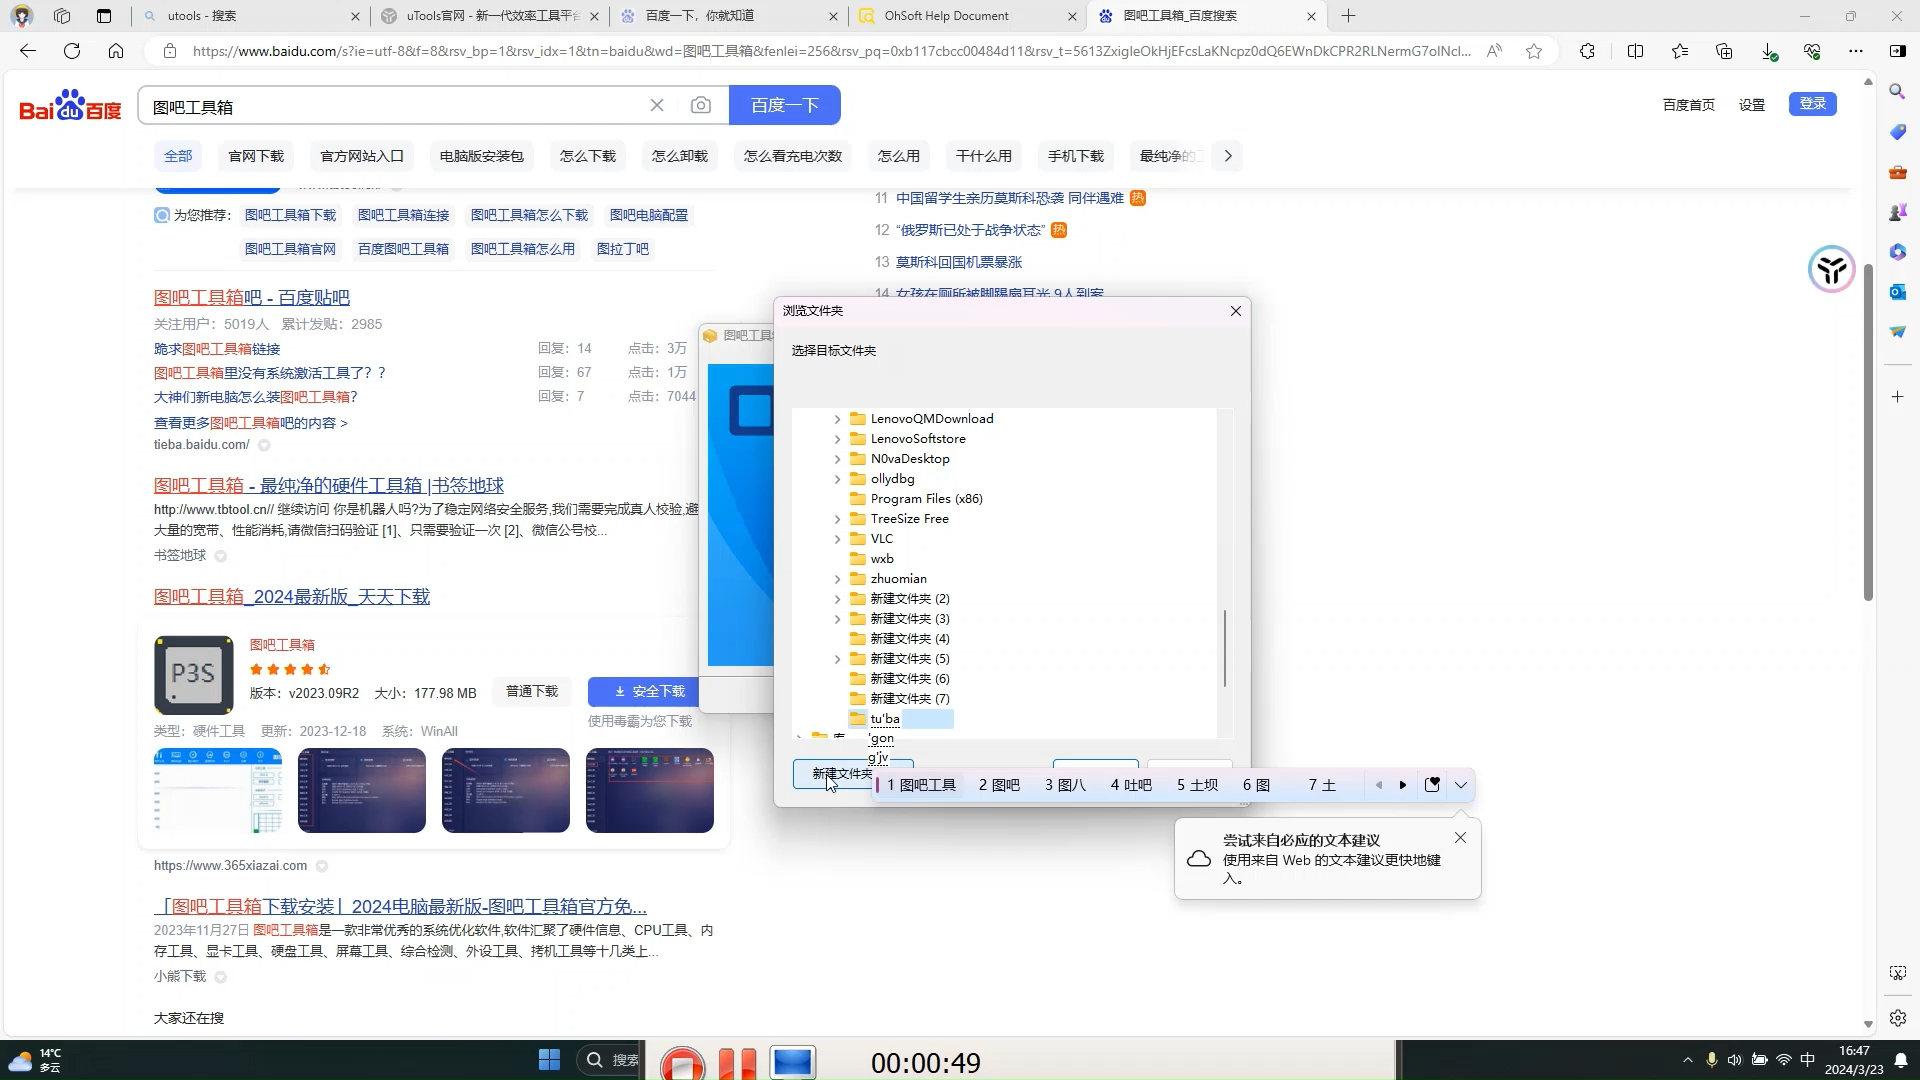Add a sidebar app plus icon

(1897, 397)
